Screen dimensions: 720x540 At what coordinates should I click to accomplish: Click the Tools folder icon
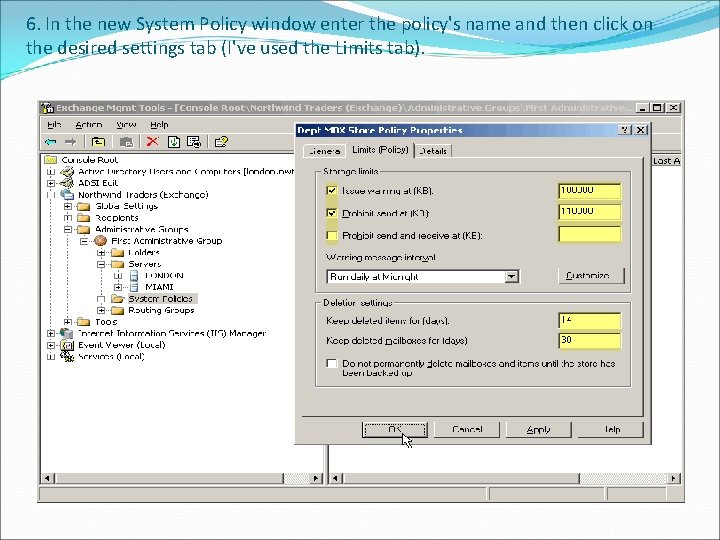[x=84, y=322]
